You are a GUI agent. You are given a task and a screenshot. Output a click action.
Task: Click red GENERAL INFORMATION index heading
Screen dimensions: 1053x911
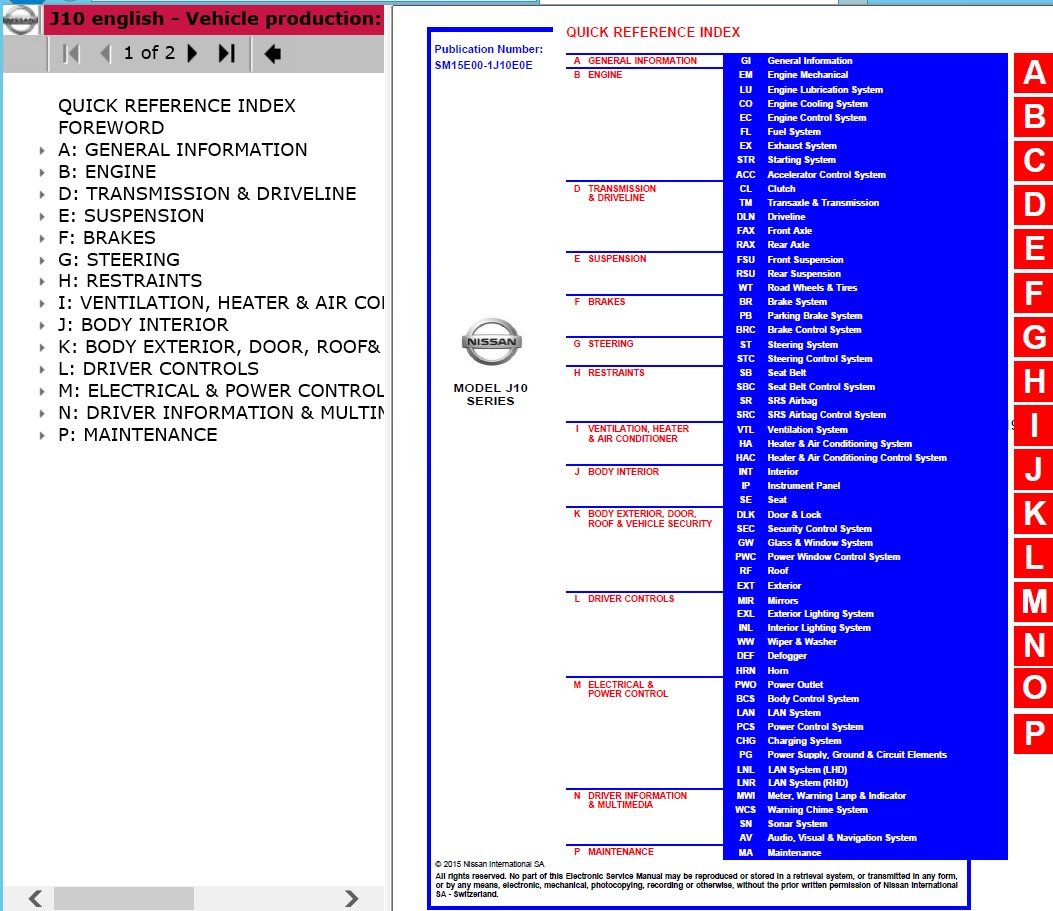[642, 61]
